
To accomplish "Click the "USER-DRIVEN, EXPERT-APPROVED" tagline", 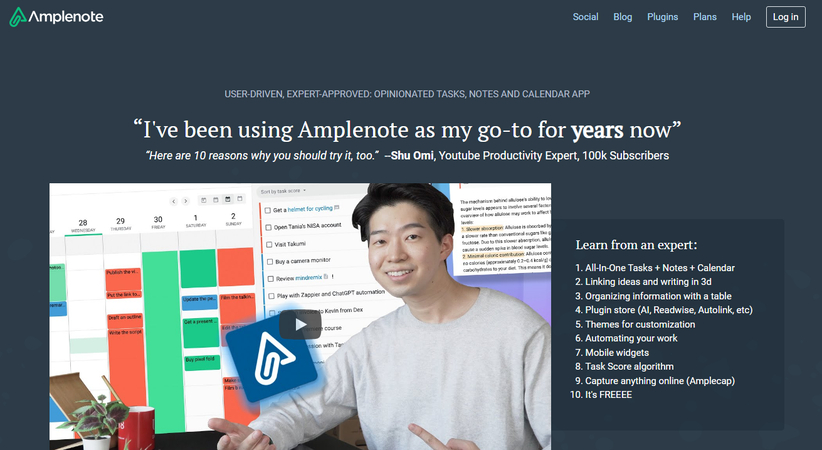I will (x=407, y=94).
